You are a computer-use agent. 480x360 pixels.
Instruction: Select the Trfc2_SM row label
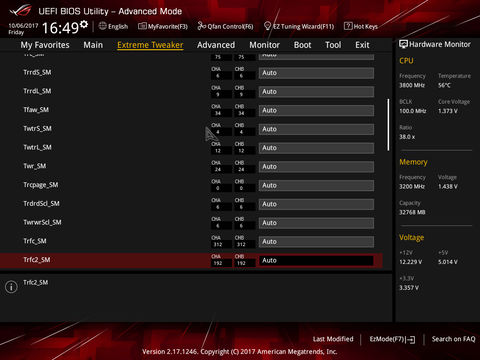click(x=37, y=260)
